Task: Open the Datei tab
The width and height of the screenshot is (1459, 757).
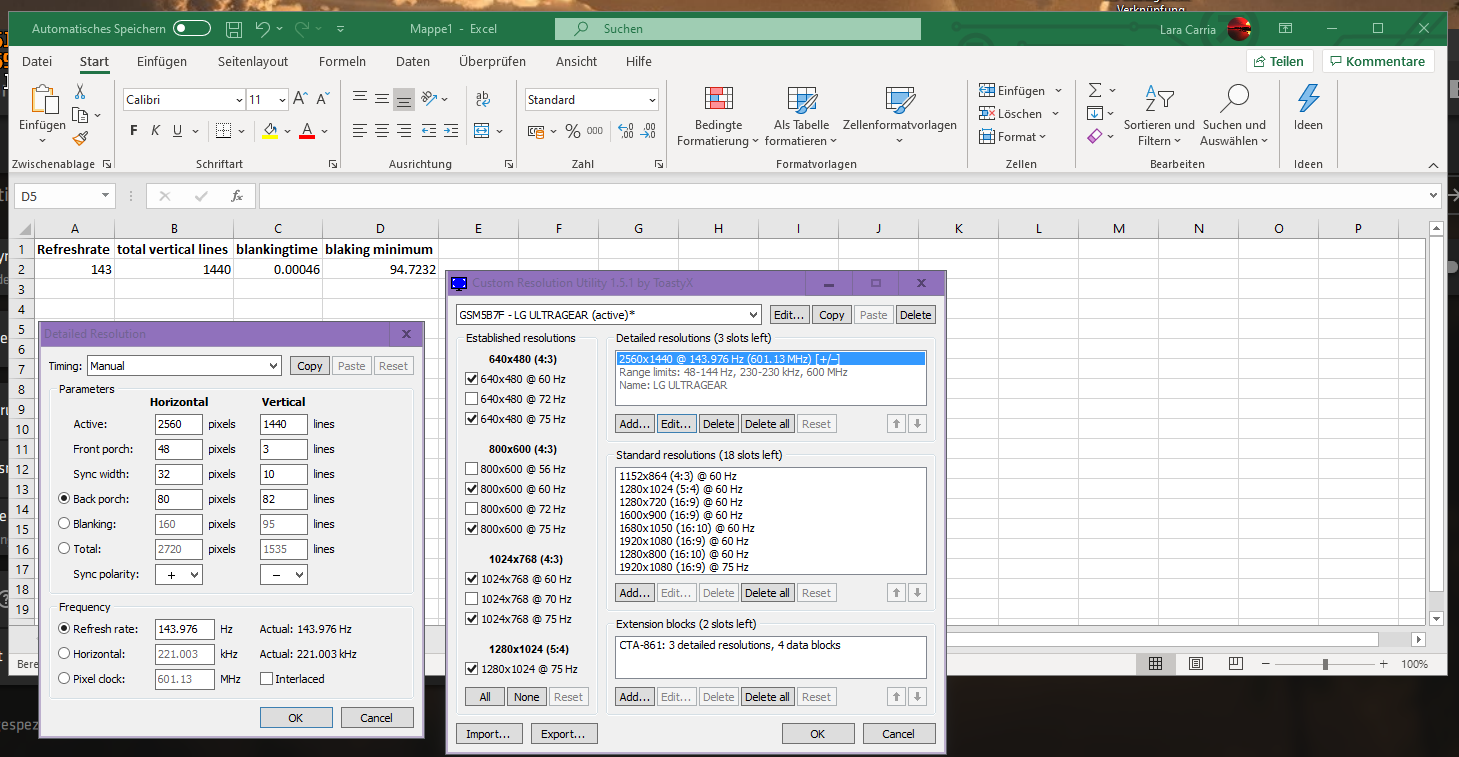Action: point(37,62)
